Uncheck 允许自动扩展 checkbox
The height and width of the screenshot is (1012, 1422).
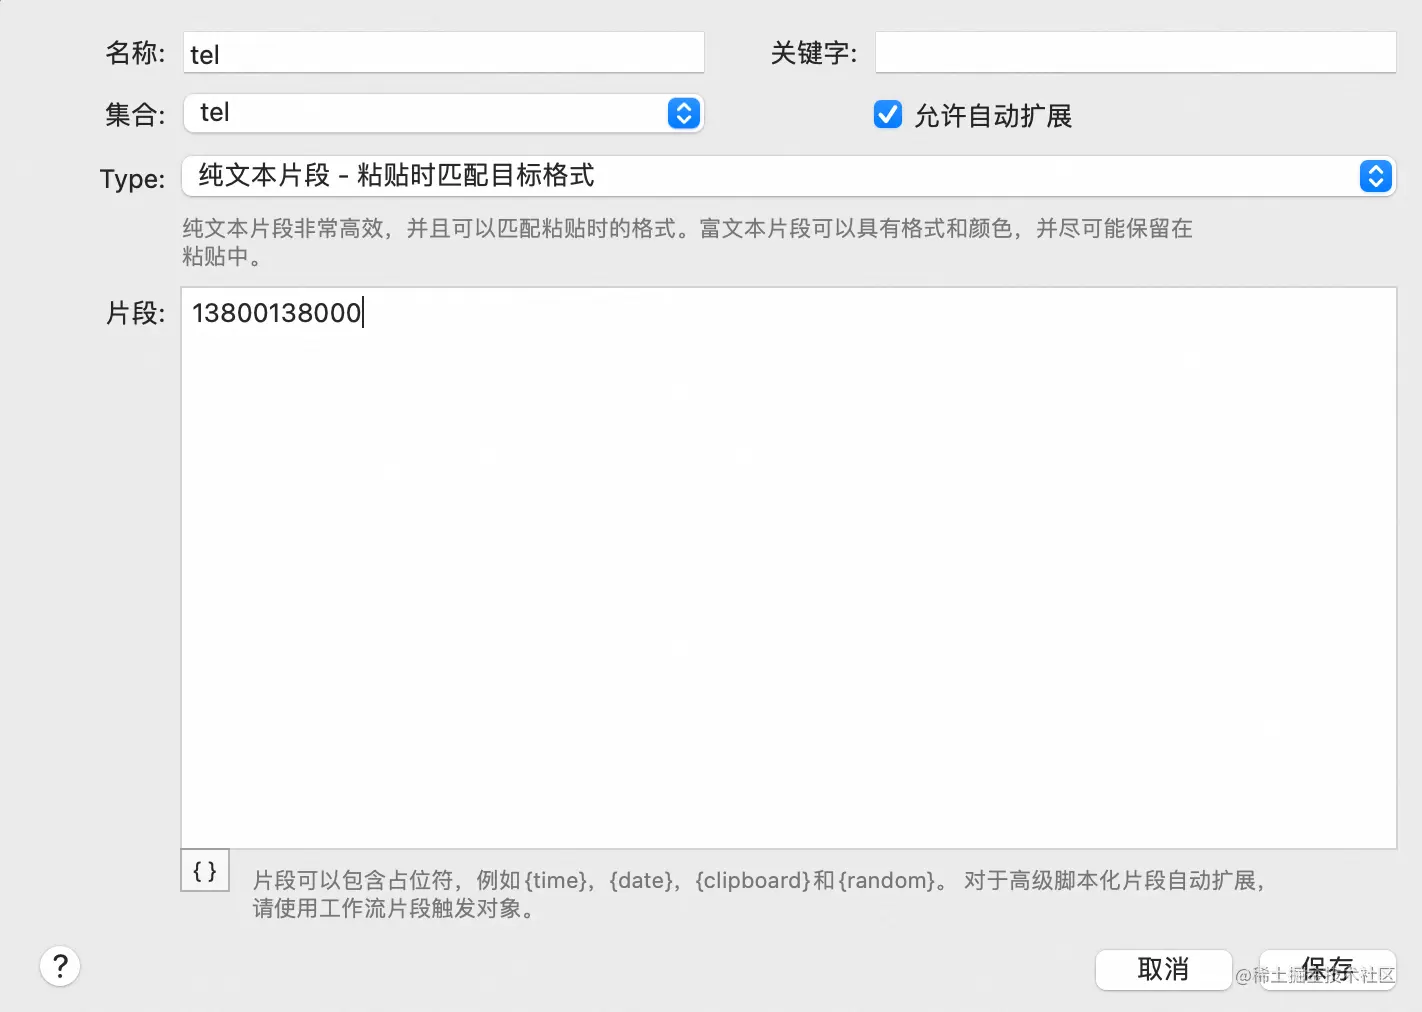coord(888,114)
